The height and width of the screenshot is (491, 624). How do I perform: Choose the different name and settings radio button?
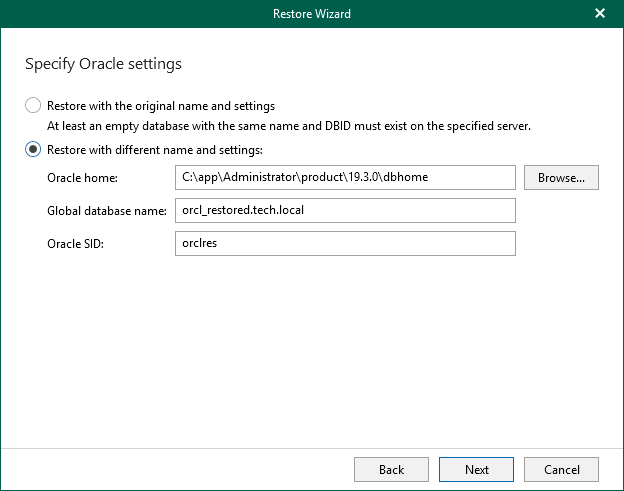click(x=33, y=150)
